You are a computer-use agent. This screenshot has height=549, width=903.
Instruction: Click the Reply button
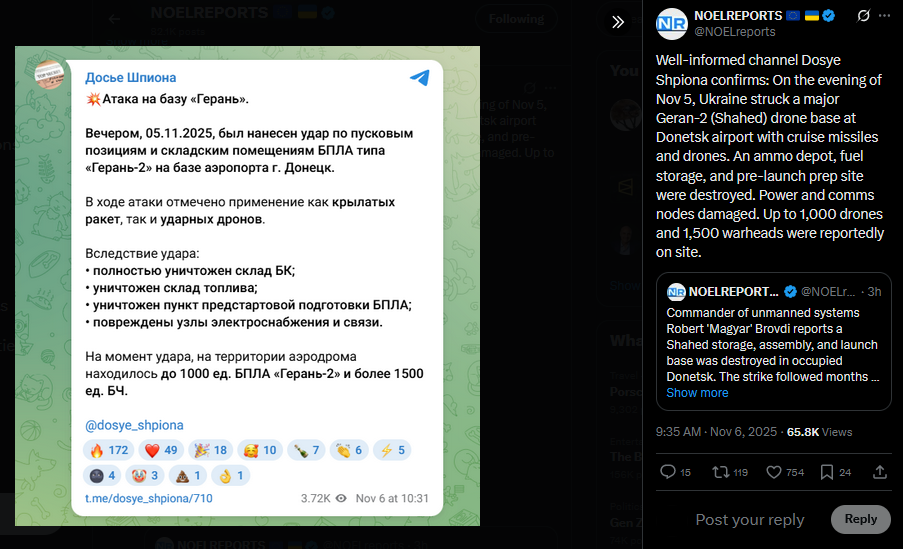[x=860, y=519]
